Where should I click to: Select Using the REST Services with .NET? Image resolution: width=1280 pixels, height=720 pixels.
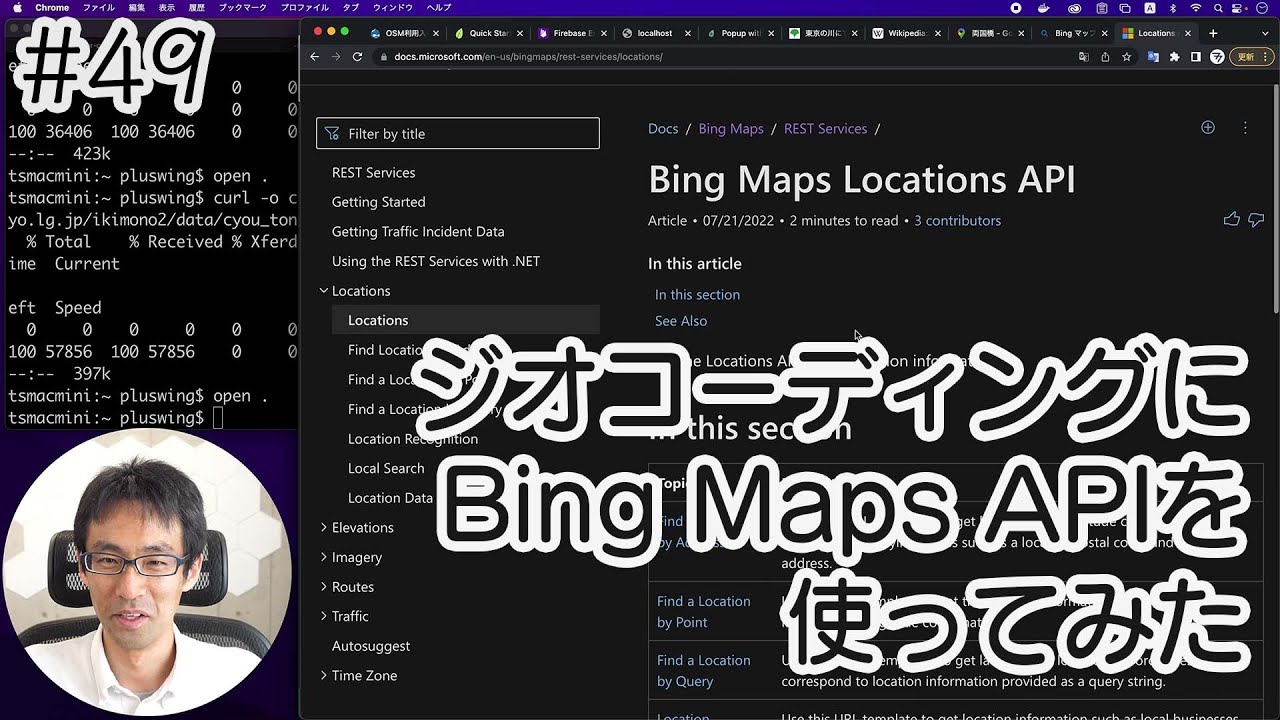436,261
